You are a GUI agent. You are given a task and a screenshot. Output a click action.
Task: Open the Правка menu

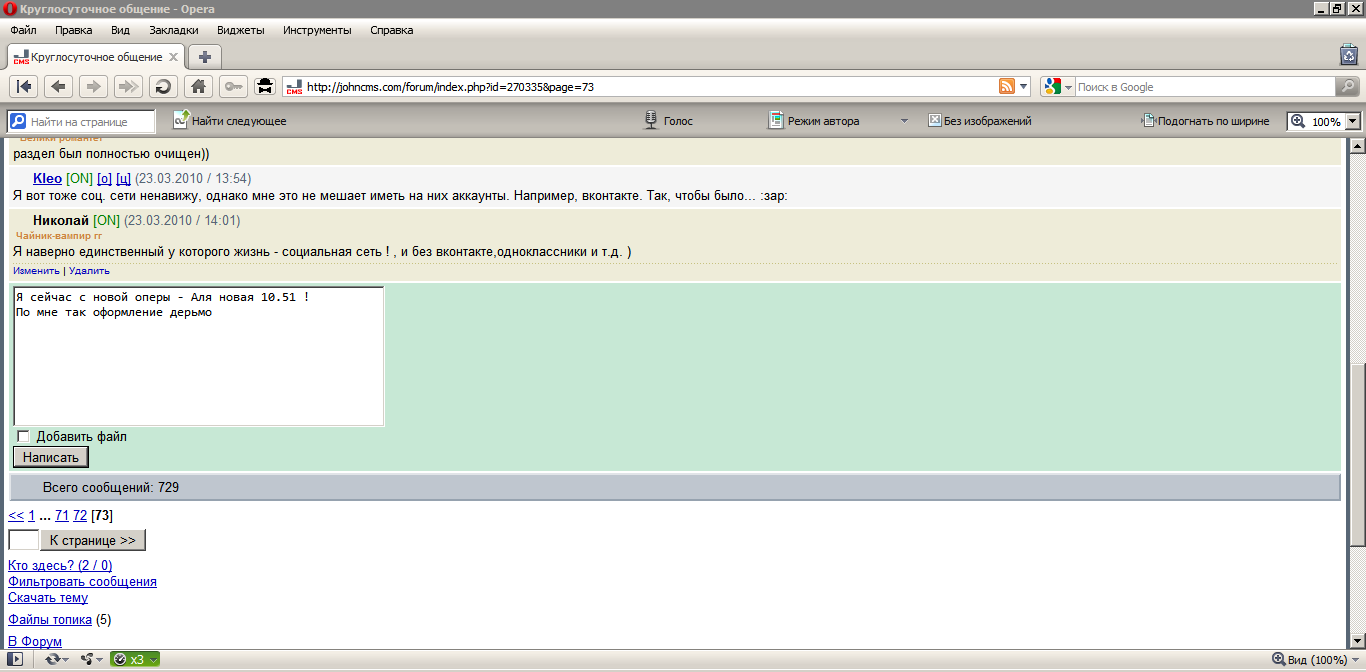tap(74, 30)
